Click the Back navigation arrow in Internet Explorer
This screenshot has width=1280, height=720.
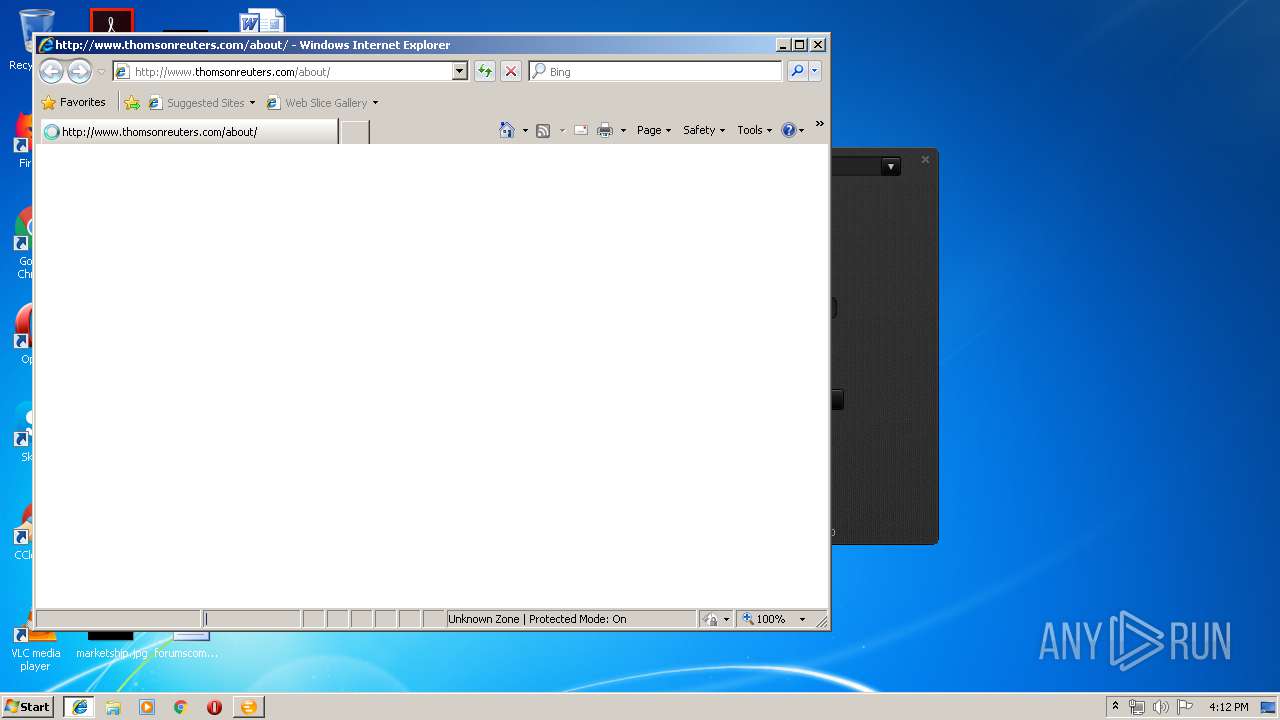(x=51, y=71)
